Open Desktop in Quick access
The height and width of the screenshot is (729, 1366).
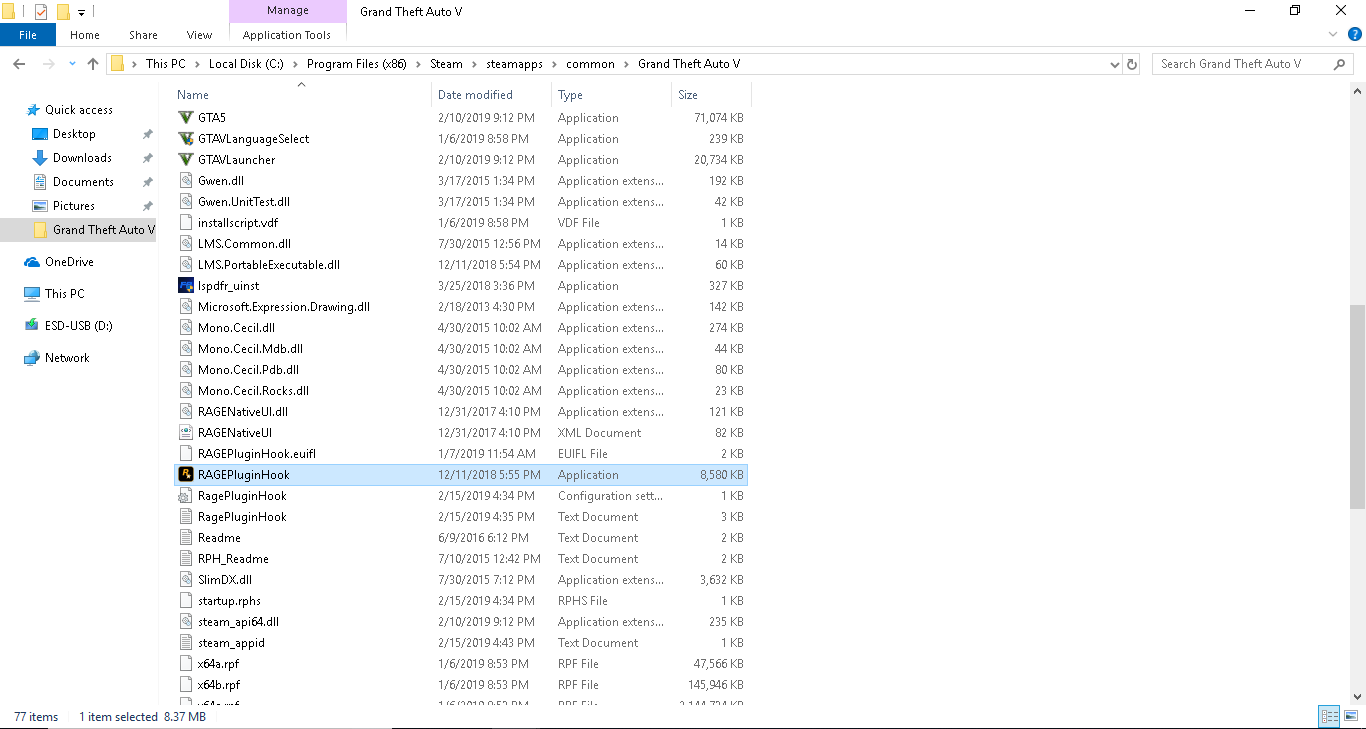(x=74, y=134)
